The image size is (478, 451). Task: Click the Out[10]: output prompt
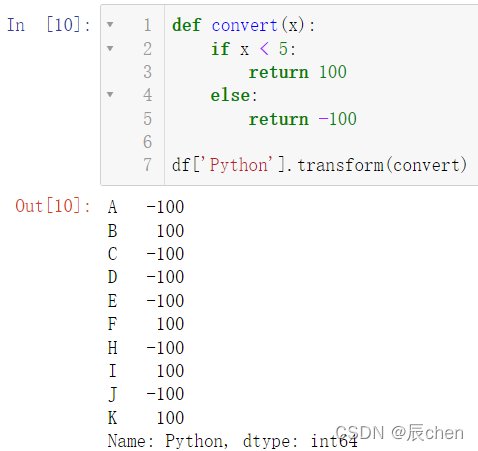click(x=53, y=206)
